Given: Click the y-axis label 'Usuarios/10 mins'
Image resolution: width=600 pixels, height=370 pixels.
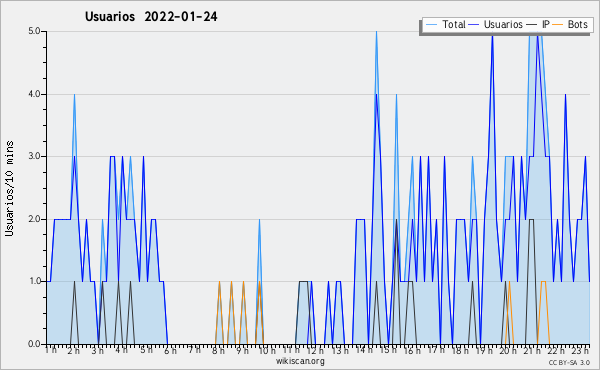Looking at the screenshot, I should point(9,188).
